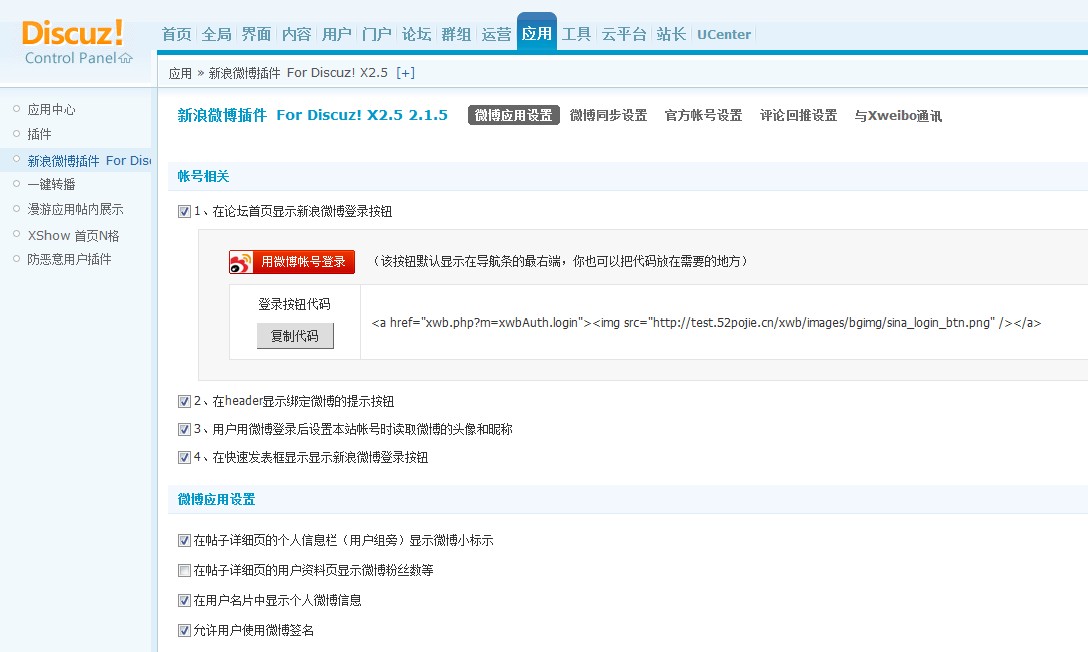Switch to the 与Xweibo通讯 tab
1088x652 pixels.
click(898, 116)
